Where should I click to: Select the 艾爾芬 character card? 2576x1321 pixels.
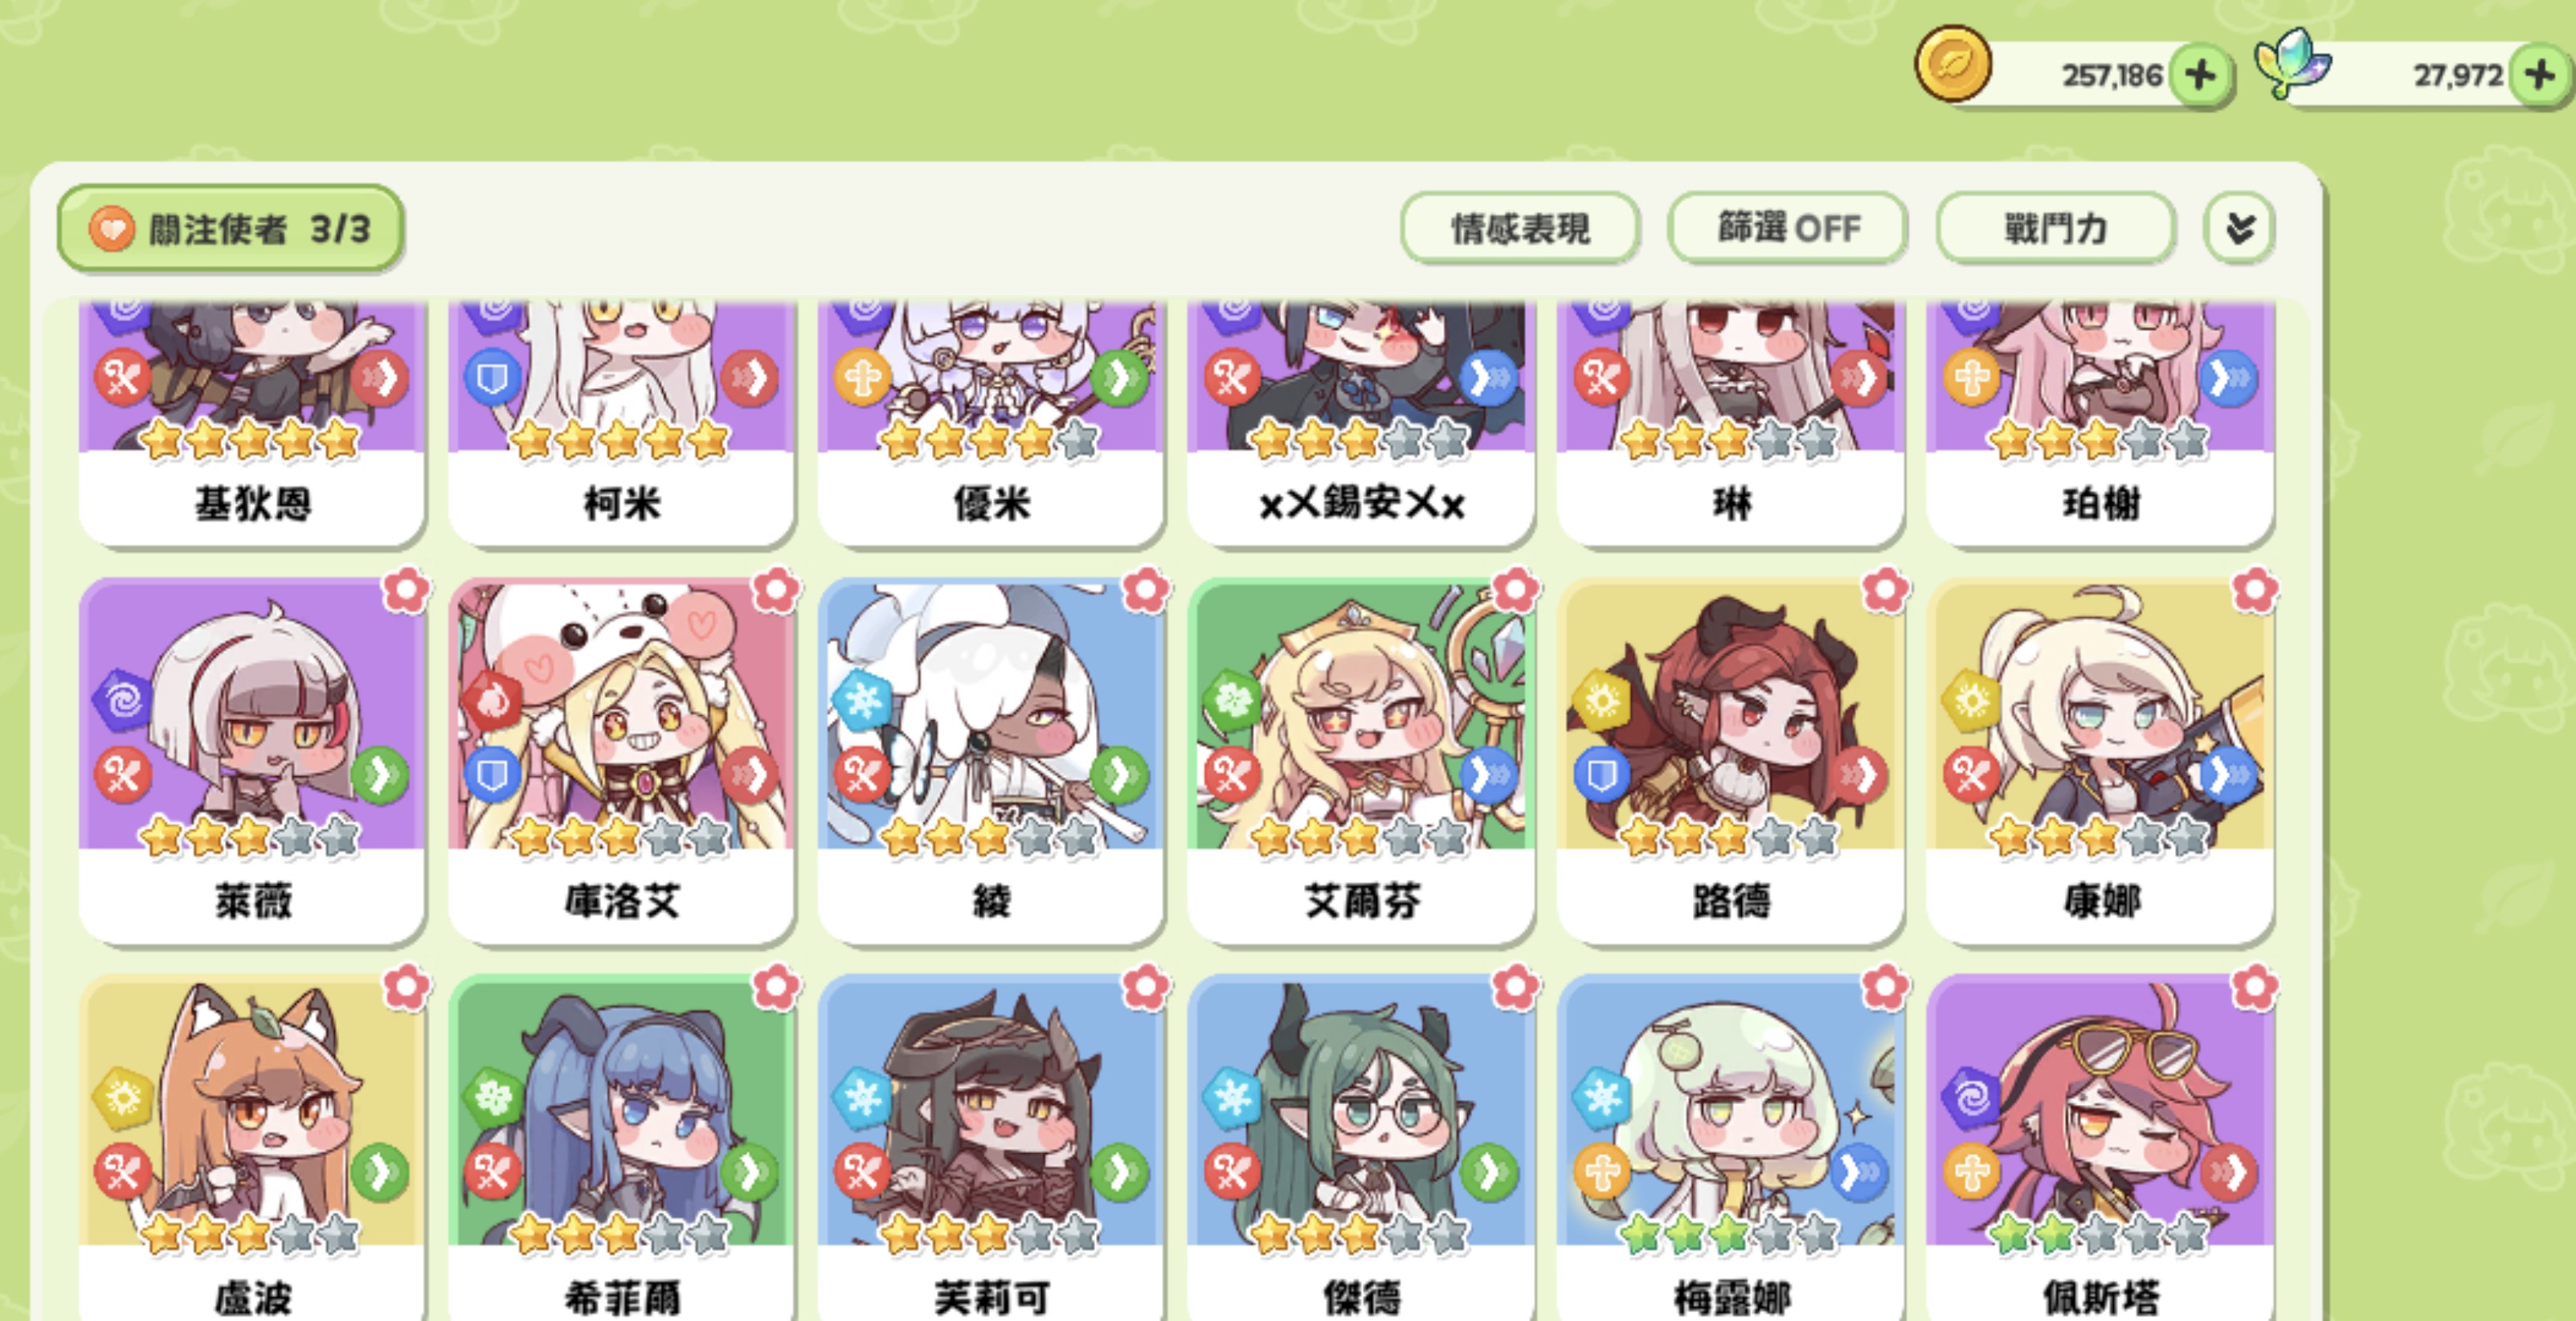coord(1360,761)
